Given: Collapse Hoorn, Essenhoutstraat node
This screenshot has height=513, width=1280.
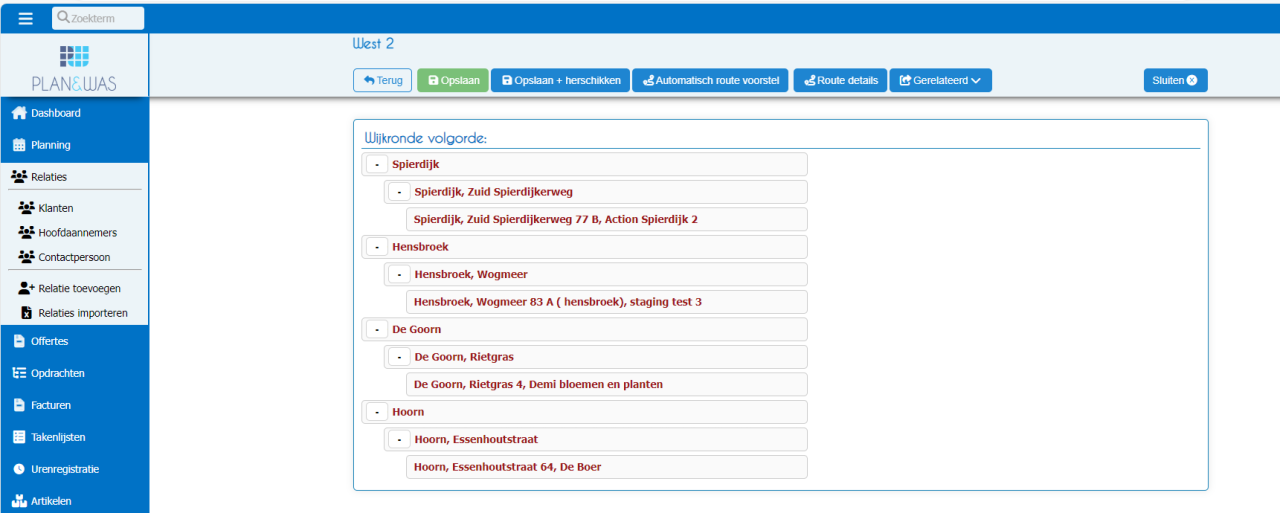Looking at the screenshot, I should [x=399, y=439].
